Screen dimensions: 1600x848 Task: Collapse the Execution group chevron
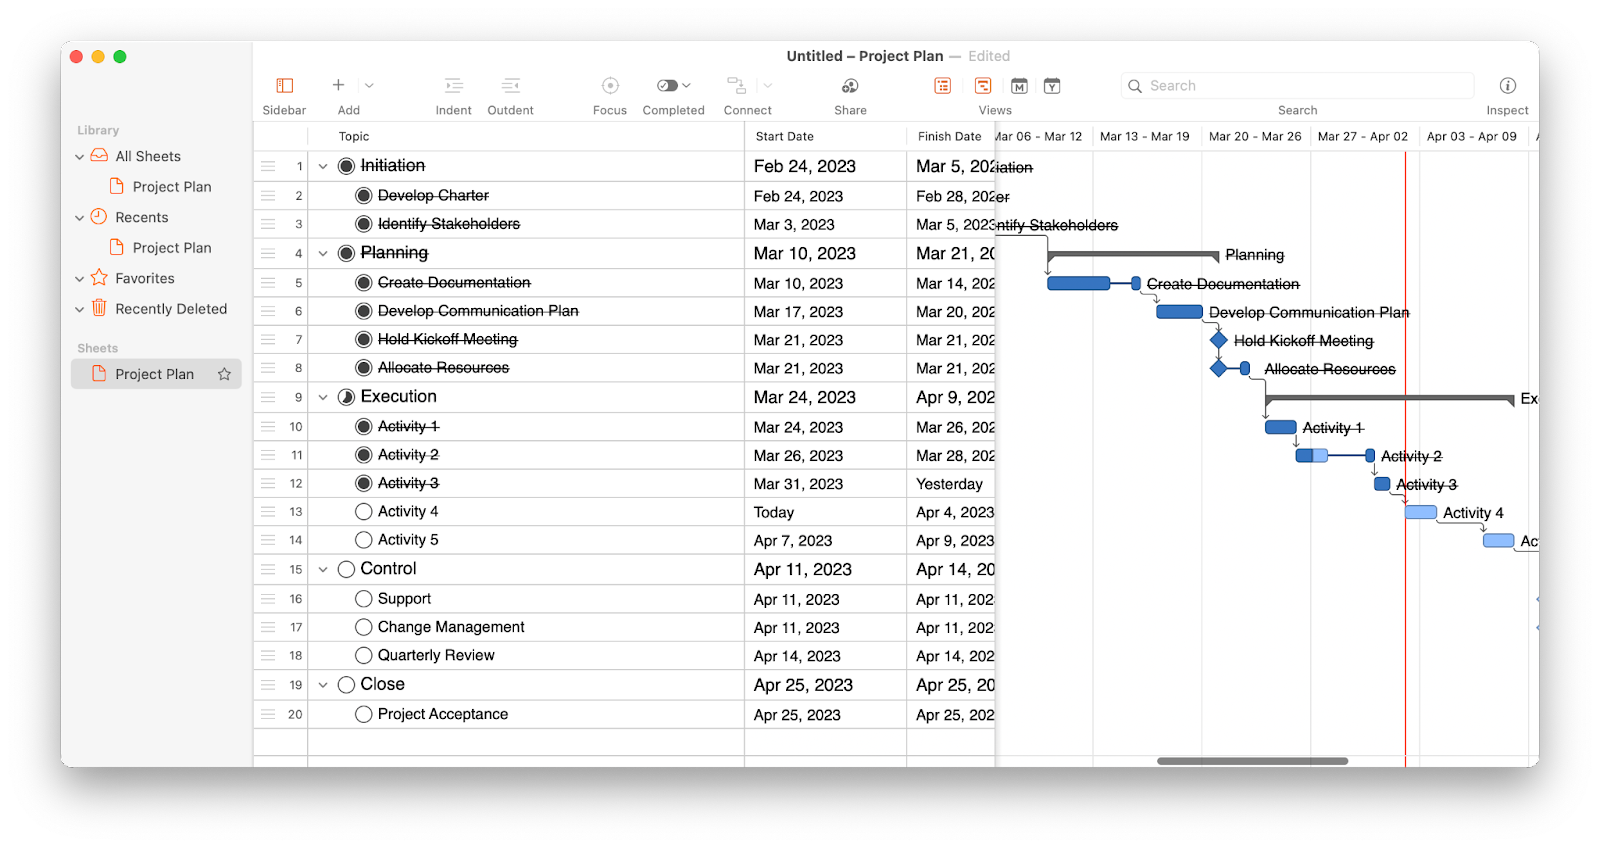click(x=323, y=398)
